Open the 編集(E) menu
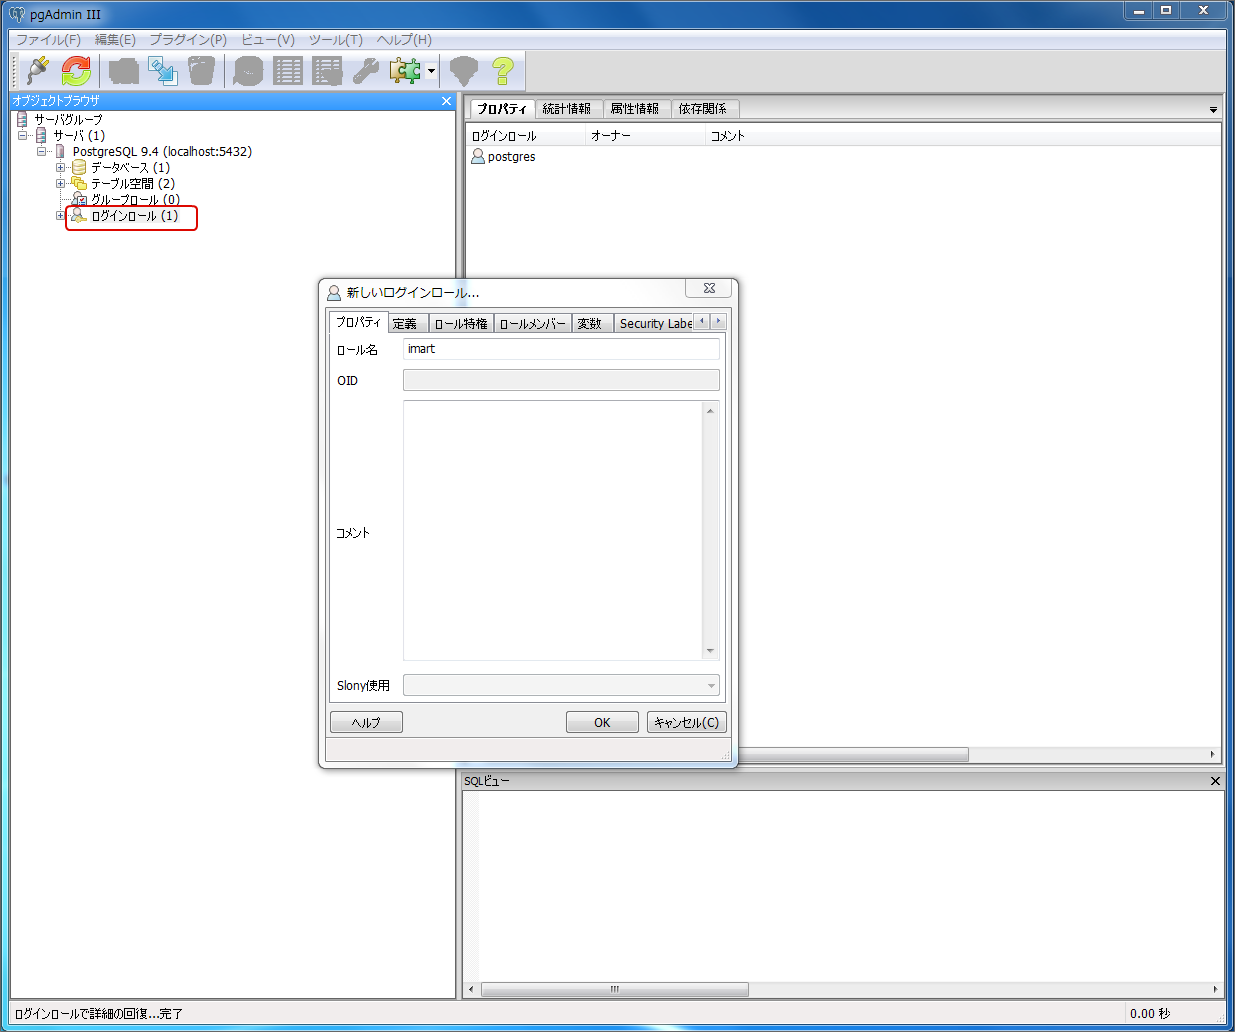The image size is (1235, 1032). tap(115, 39)
